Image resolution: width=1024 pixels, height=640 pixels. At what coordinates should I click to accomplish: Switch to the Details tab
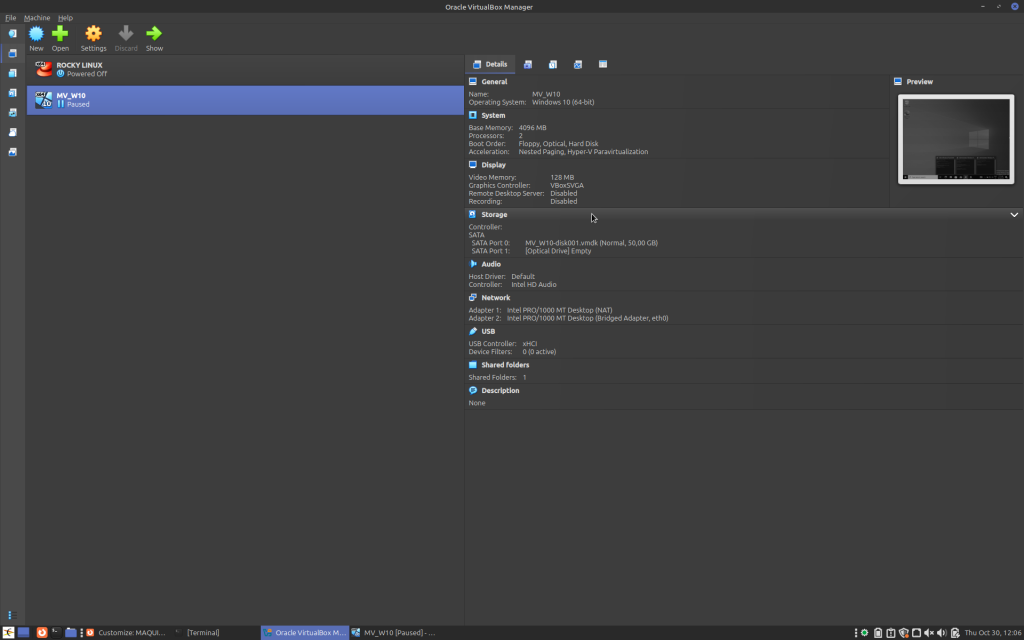pos(490,64)
